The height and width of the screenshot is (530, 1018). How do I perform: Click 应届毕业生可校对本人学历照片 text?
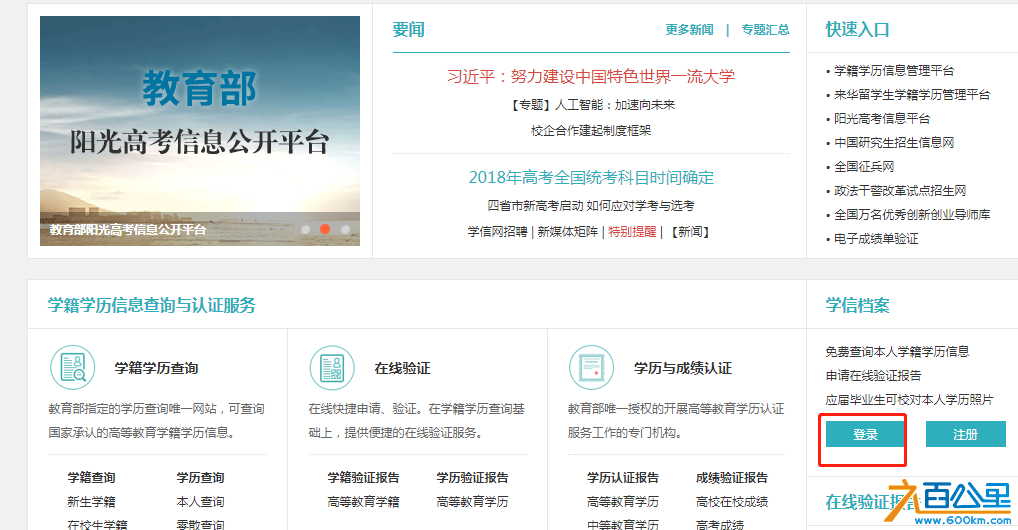[910, 400]
